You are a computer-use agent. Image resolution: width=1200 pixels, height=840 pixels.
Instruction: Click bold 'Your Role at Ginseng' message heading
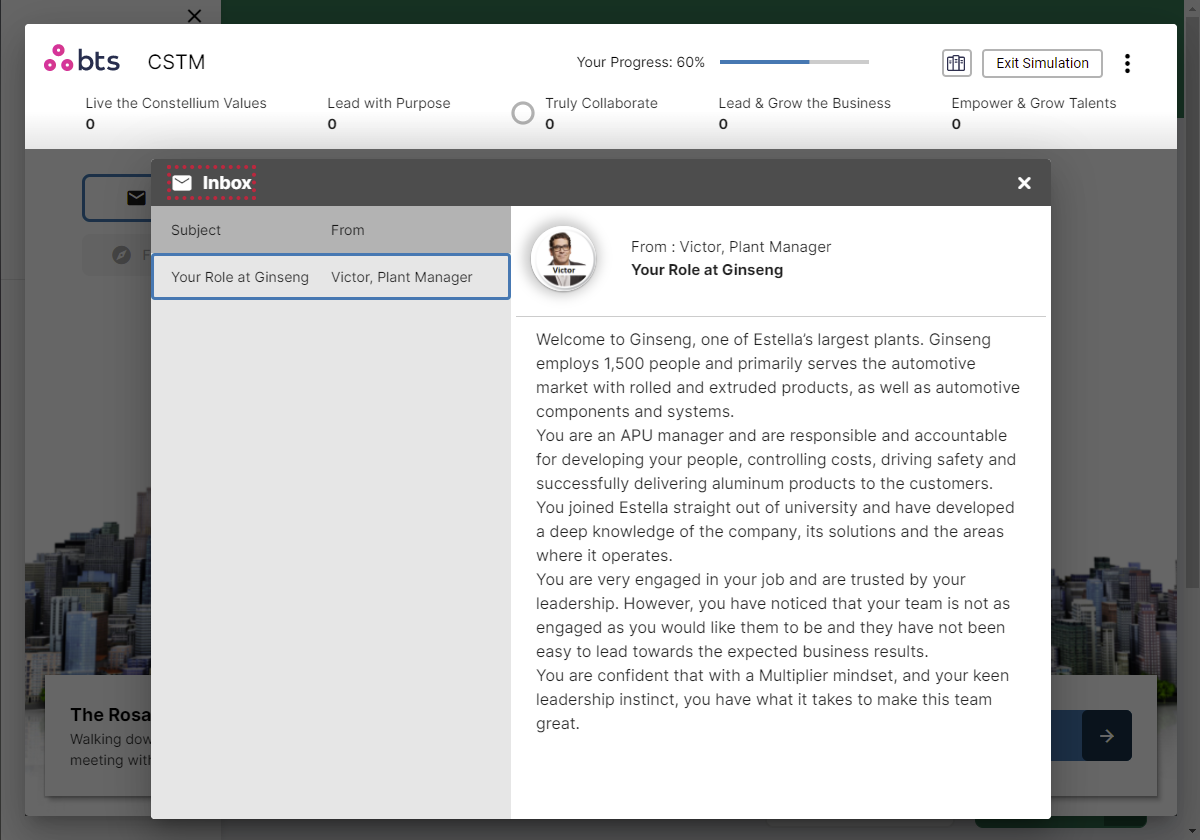(707, 270)
